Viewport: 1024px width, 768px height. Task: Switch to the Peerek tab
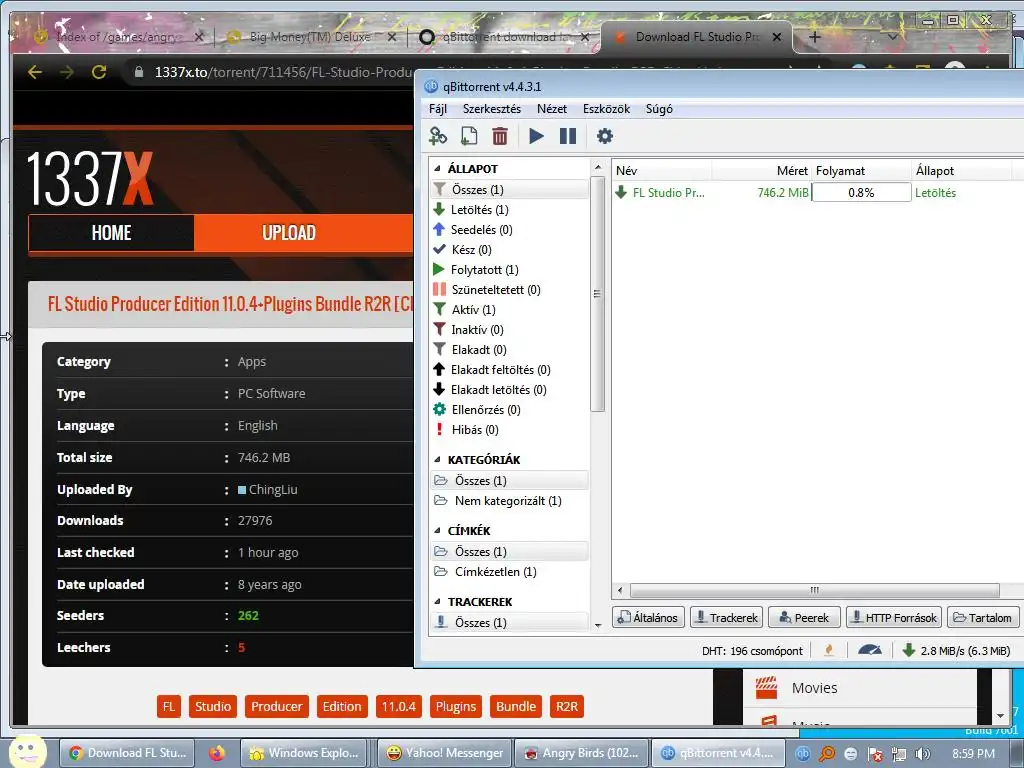point(804,618)
